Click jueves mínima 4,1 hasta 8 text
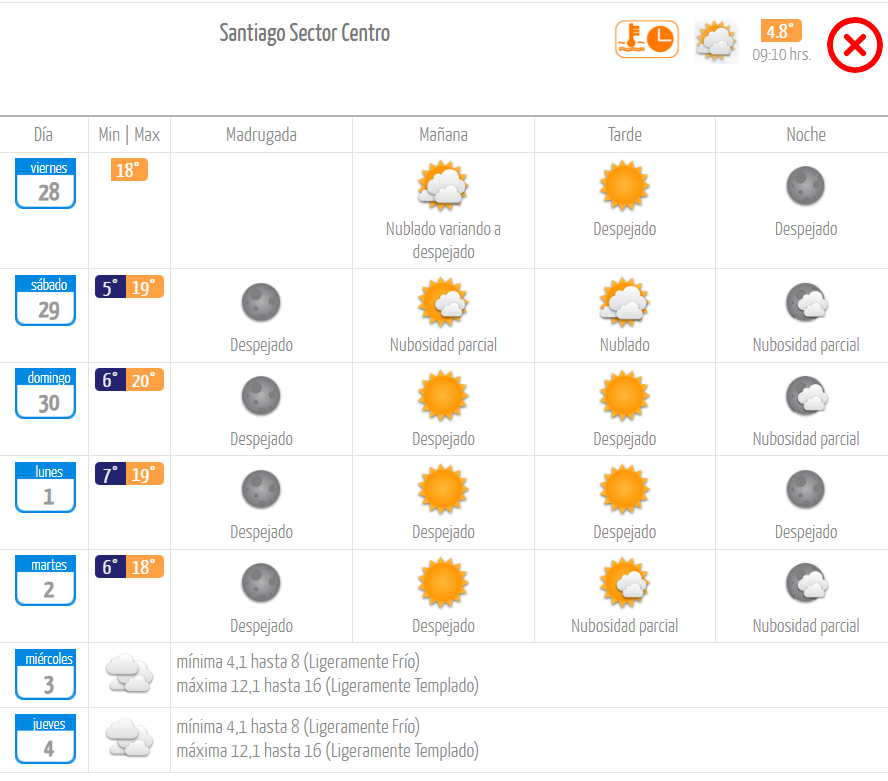Image resolution: width=888 pixels, height=781 pixels. (238, 727)
